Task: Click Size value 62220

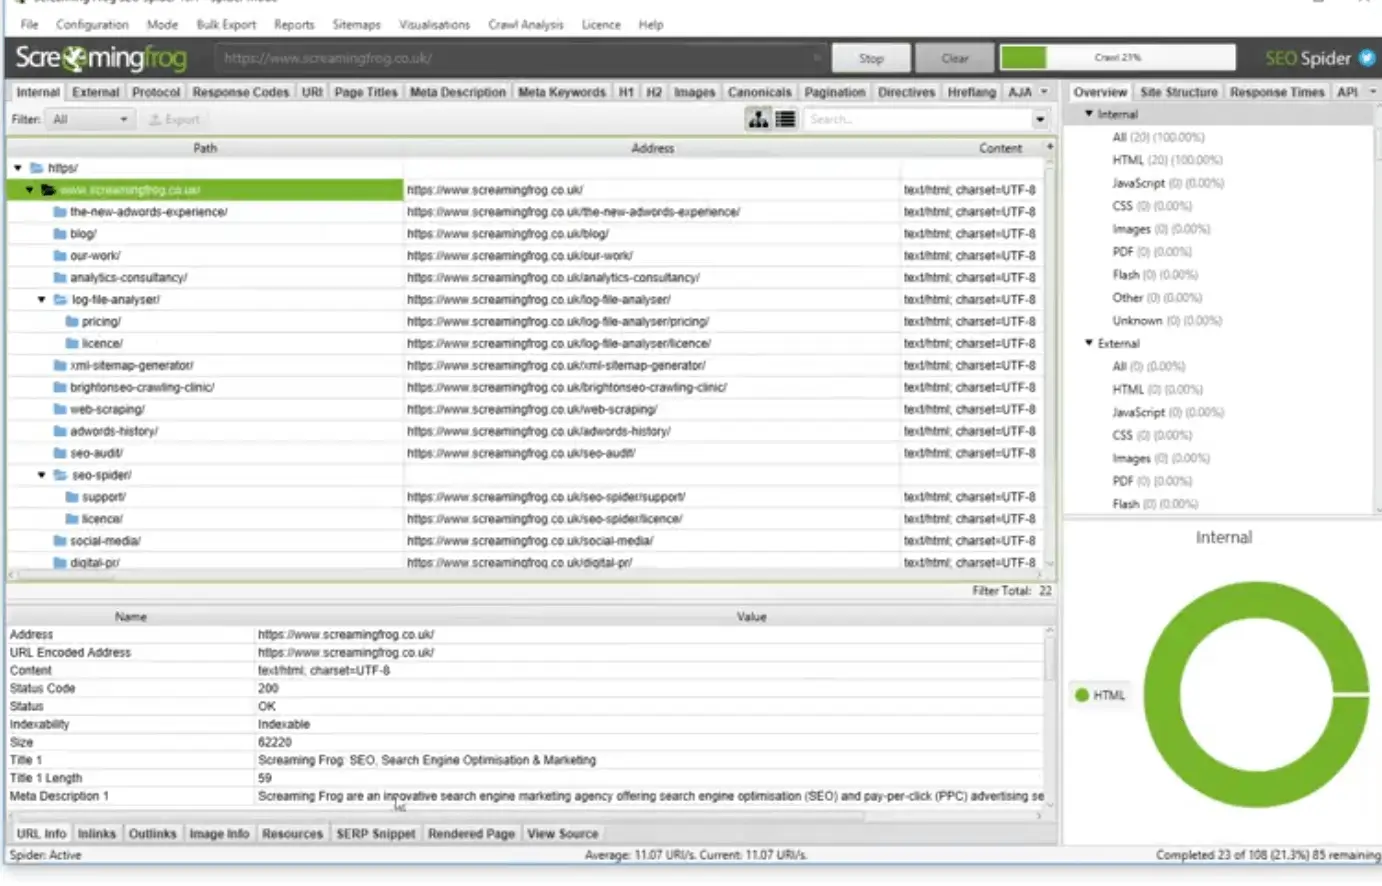Action: 275,742
